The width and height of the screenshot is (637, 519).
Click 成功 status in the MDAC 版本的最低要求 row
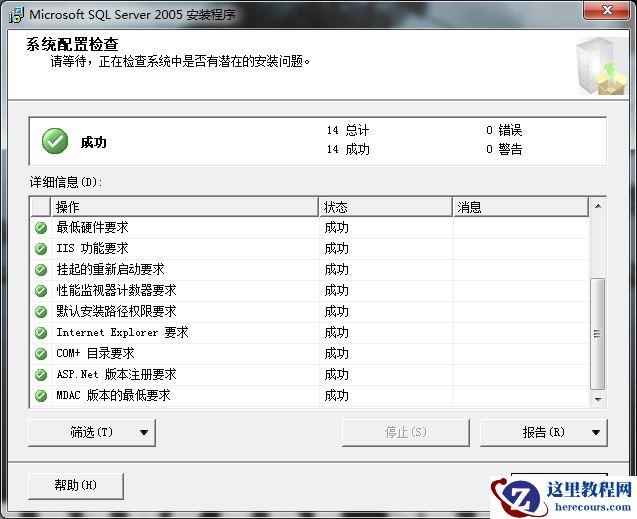(336, 395)
